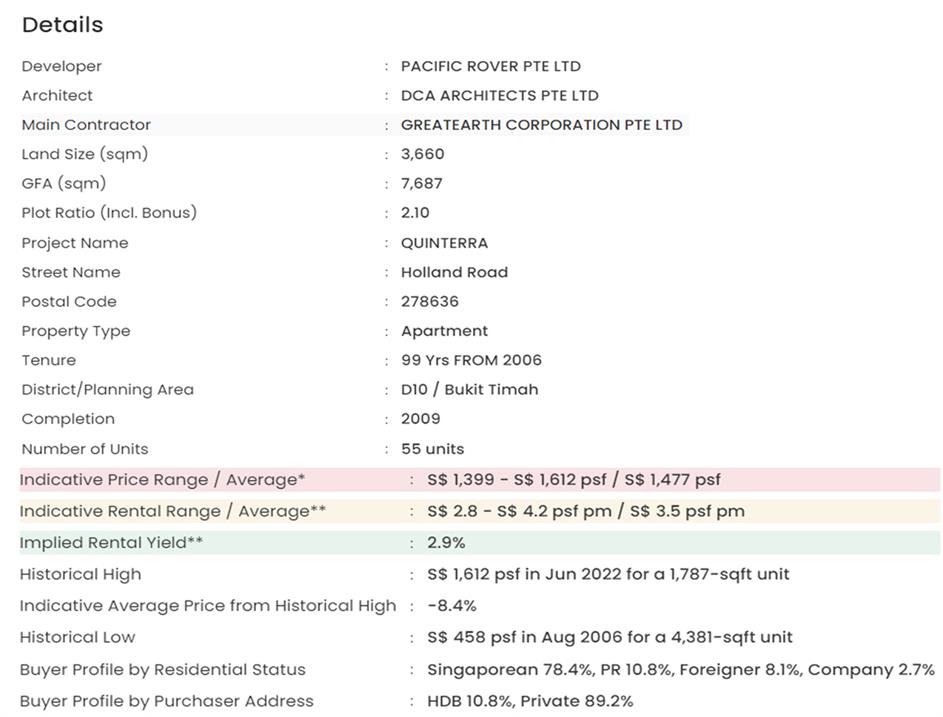Select the GFA value 7,687
The width and height of the screenshot is (943, 717).
421,183
